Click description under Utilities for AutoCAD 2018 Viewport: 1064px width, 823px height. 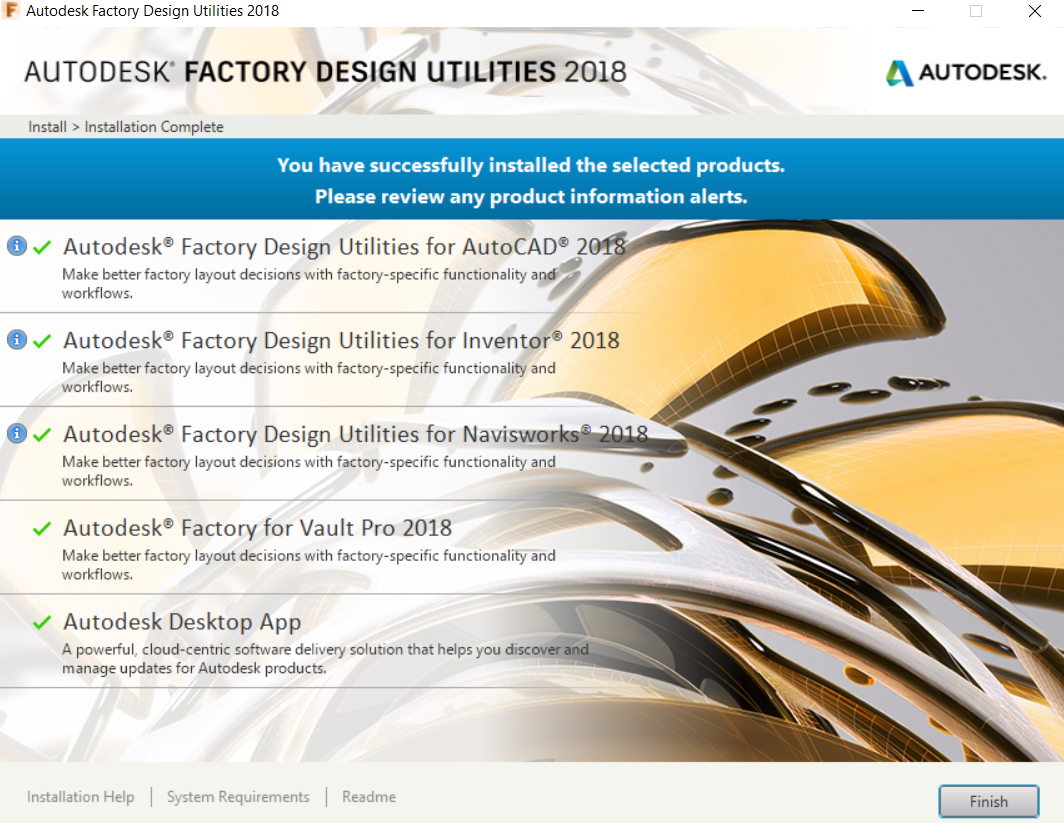(309, 284)
